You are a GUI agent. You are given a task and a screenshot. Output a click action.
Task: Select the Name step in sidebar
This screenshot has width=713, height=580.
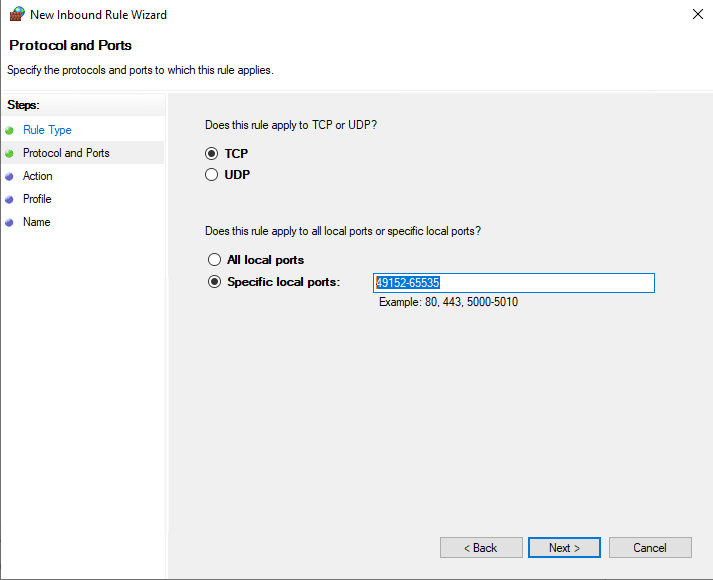[37, 222]
